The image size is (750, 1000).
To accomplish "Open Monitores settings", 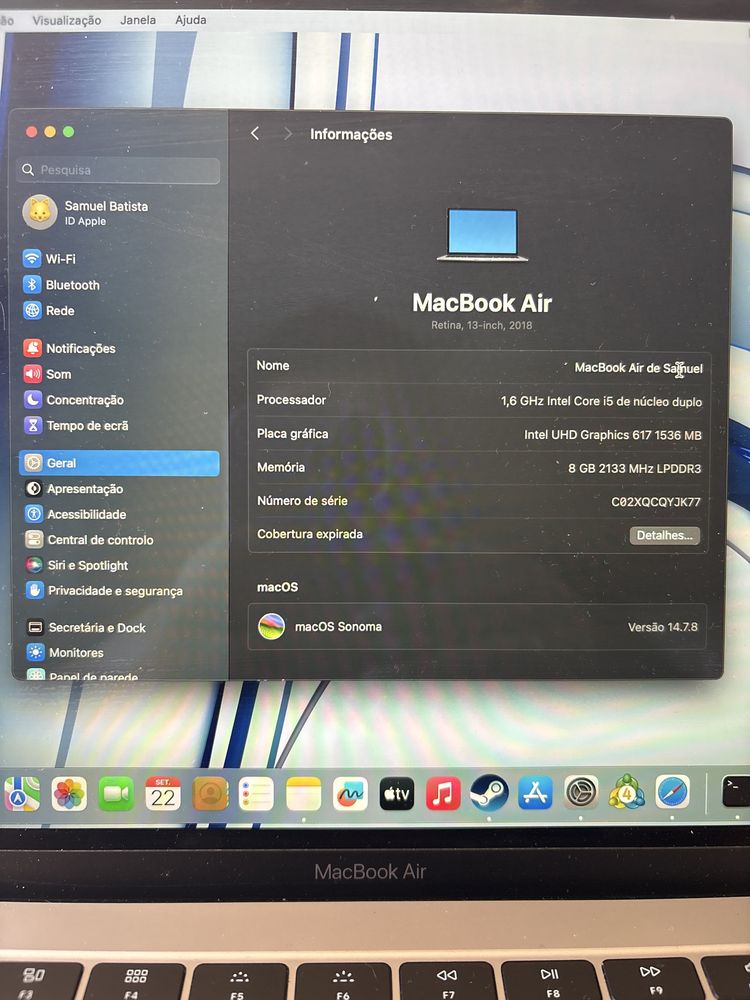I will coord(65,652).
